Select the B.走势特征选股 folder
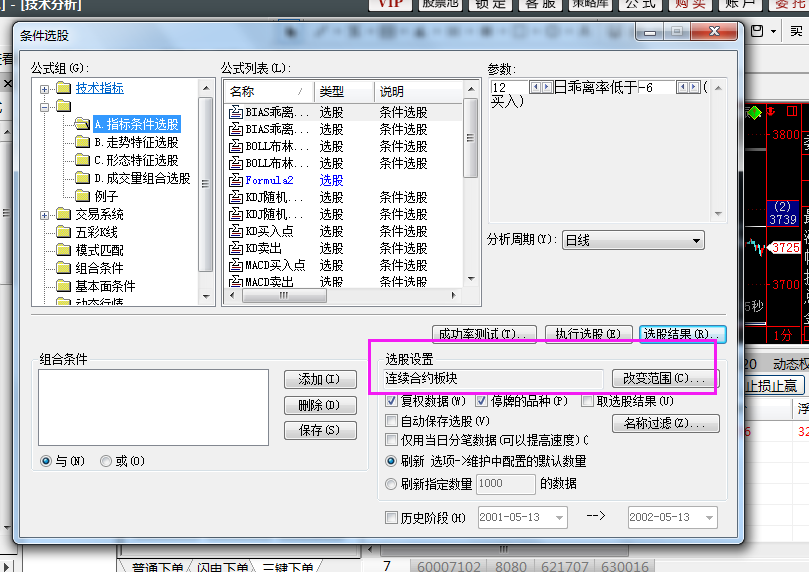809x572 pixels. coord(136,142)
